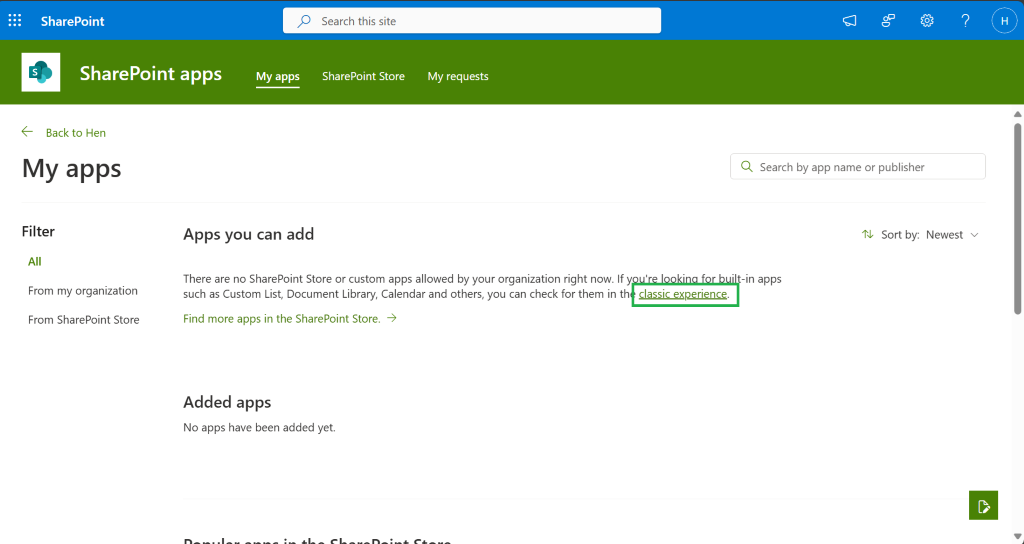Image resolution: width=1024 pixels, height=544 pixels.
Task: Click the sort arrows icon beside Sort by
Action: (867, 234)
